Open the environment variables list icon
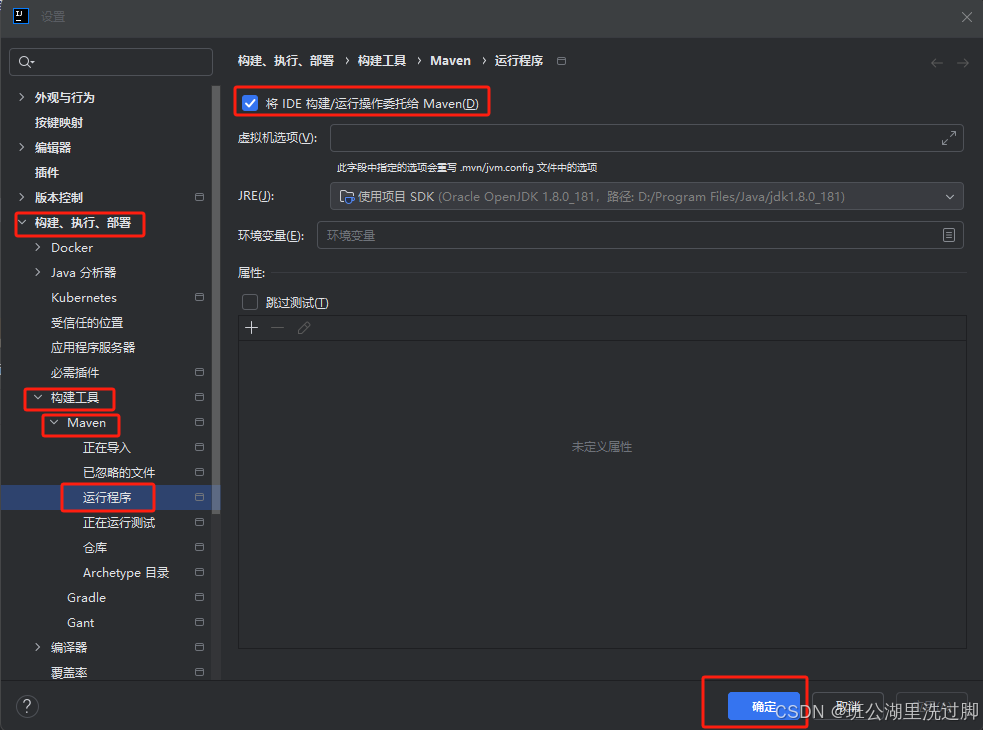The width and height of the screenshot is (983, 730). pyautogui.click(x=949, y=235)
